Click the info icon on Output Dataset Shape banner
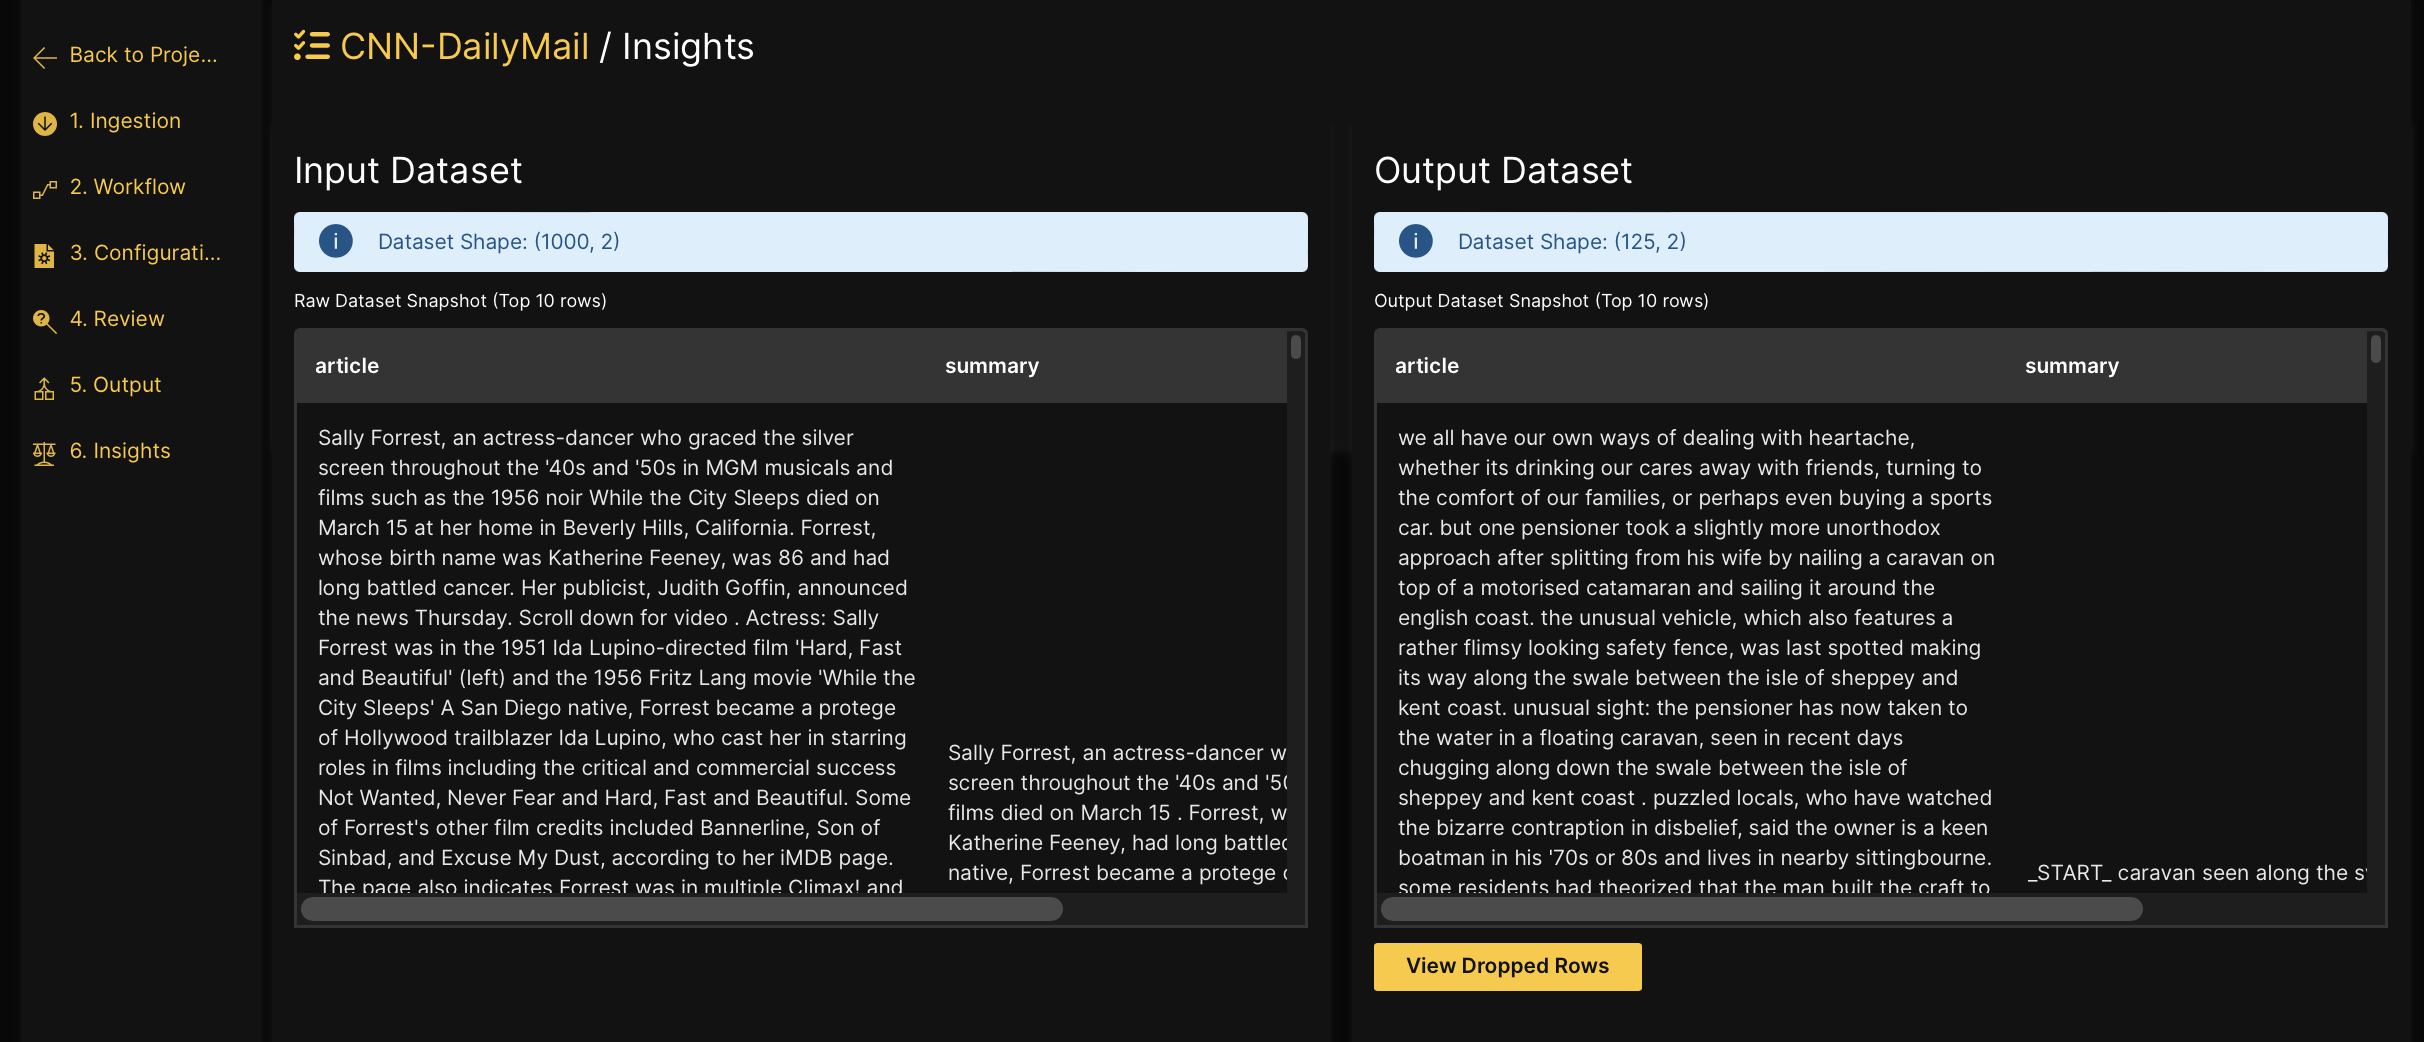This screenshot has width=2424, height=1042. [x=1415, y=241]
